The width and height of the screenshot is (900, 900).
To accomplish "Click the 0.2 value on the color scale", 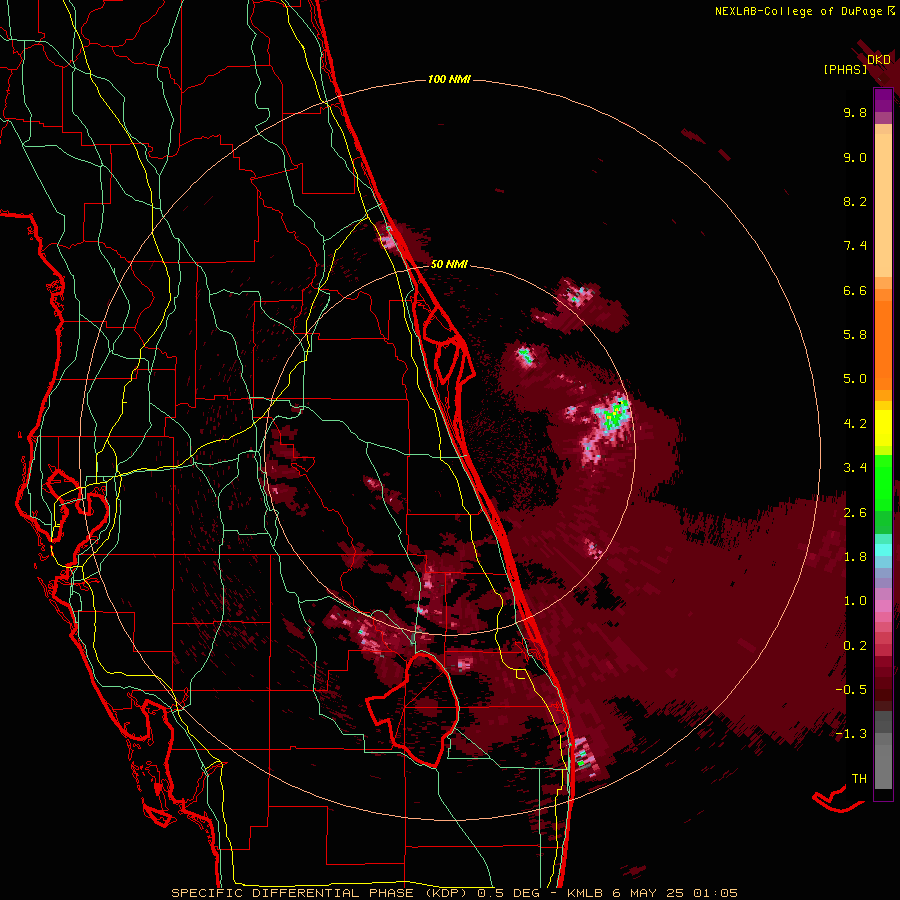I will point(855,646).
